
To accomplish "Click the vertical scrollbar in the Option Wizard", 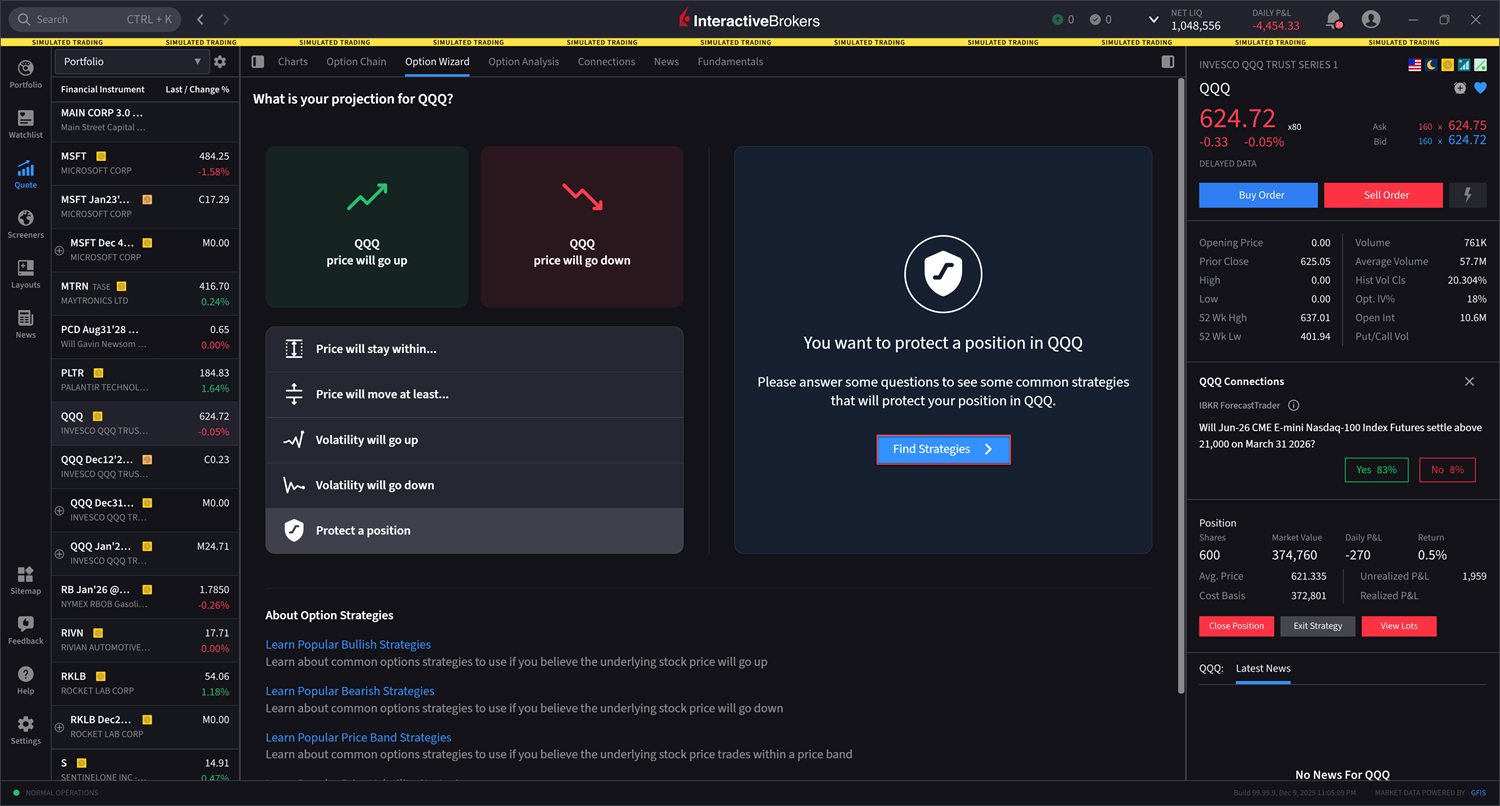I will click(x=1181, y=400).
